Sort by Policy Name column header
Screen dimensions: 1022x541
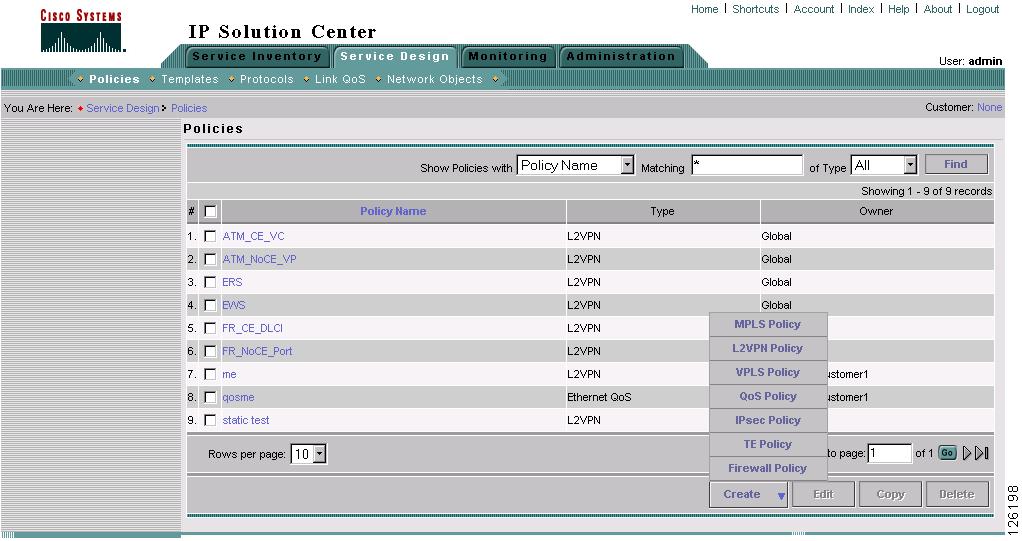[x=393, y=211]
